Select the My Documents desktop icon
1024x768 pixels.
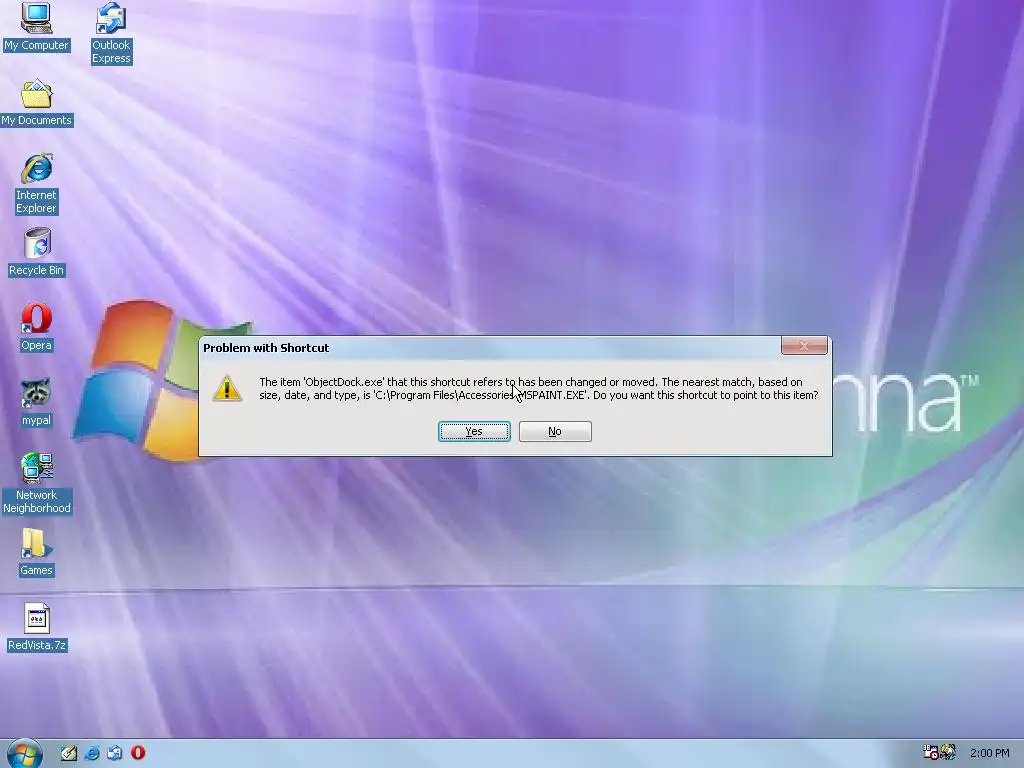pos(37,103)
